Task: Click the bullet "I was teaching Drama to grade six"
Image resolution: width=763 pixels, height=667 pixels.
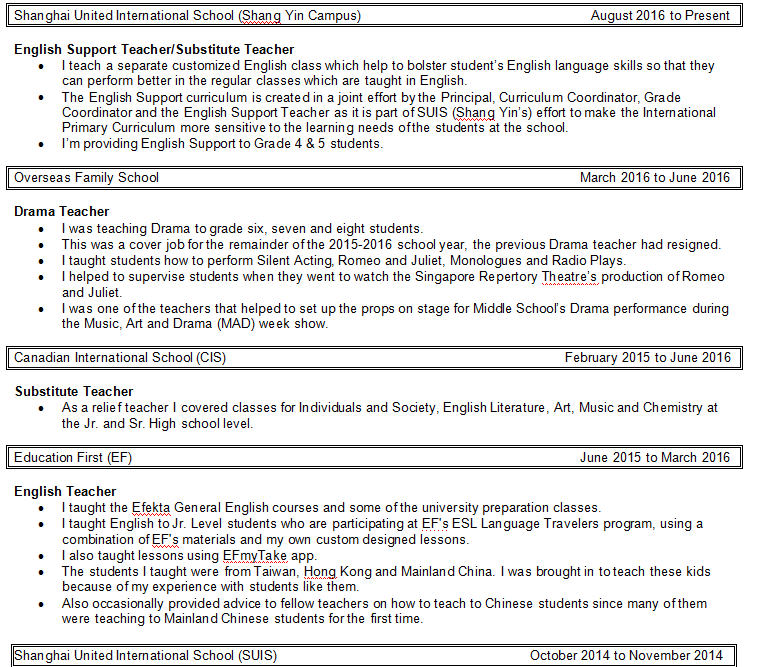Action: (242, 228)
